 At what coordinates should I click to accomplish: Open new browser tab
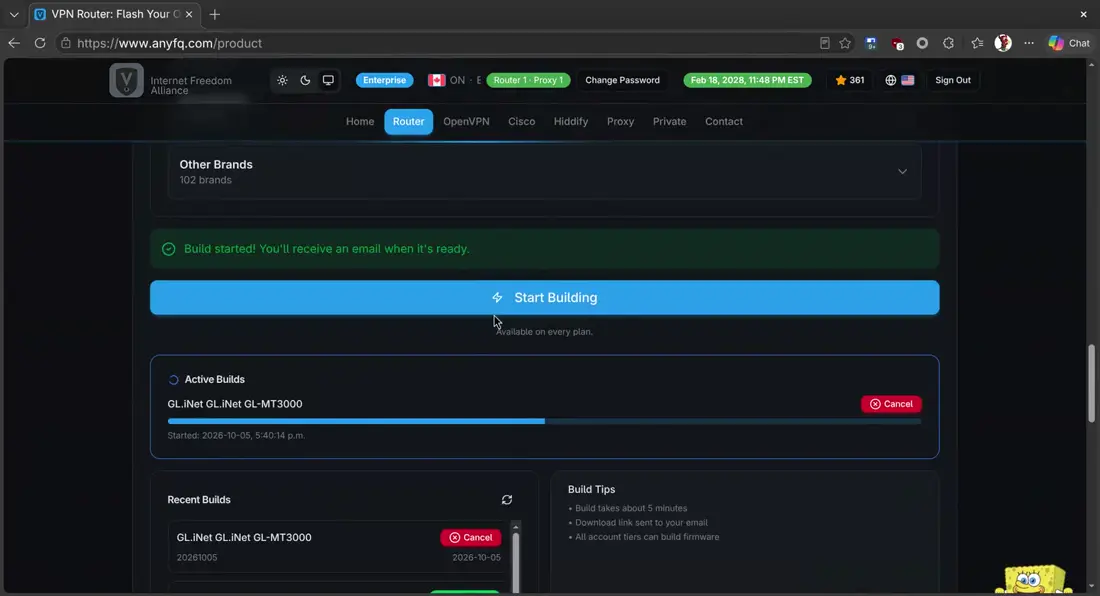[215, 14]
